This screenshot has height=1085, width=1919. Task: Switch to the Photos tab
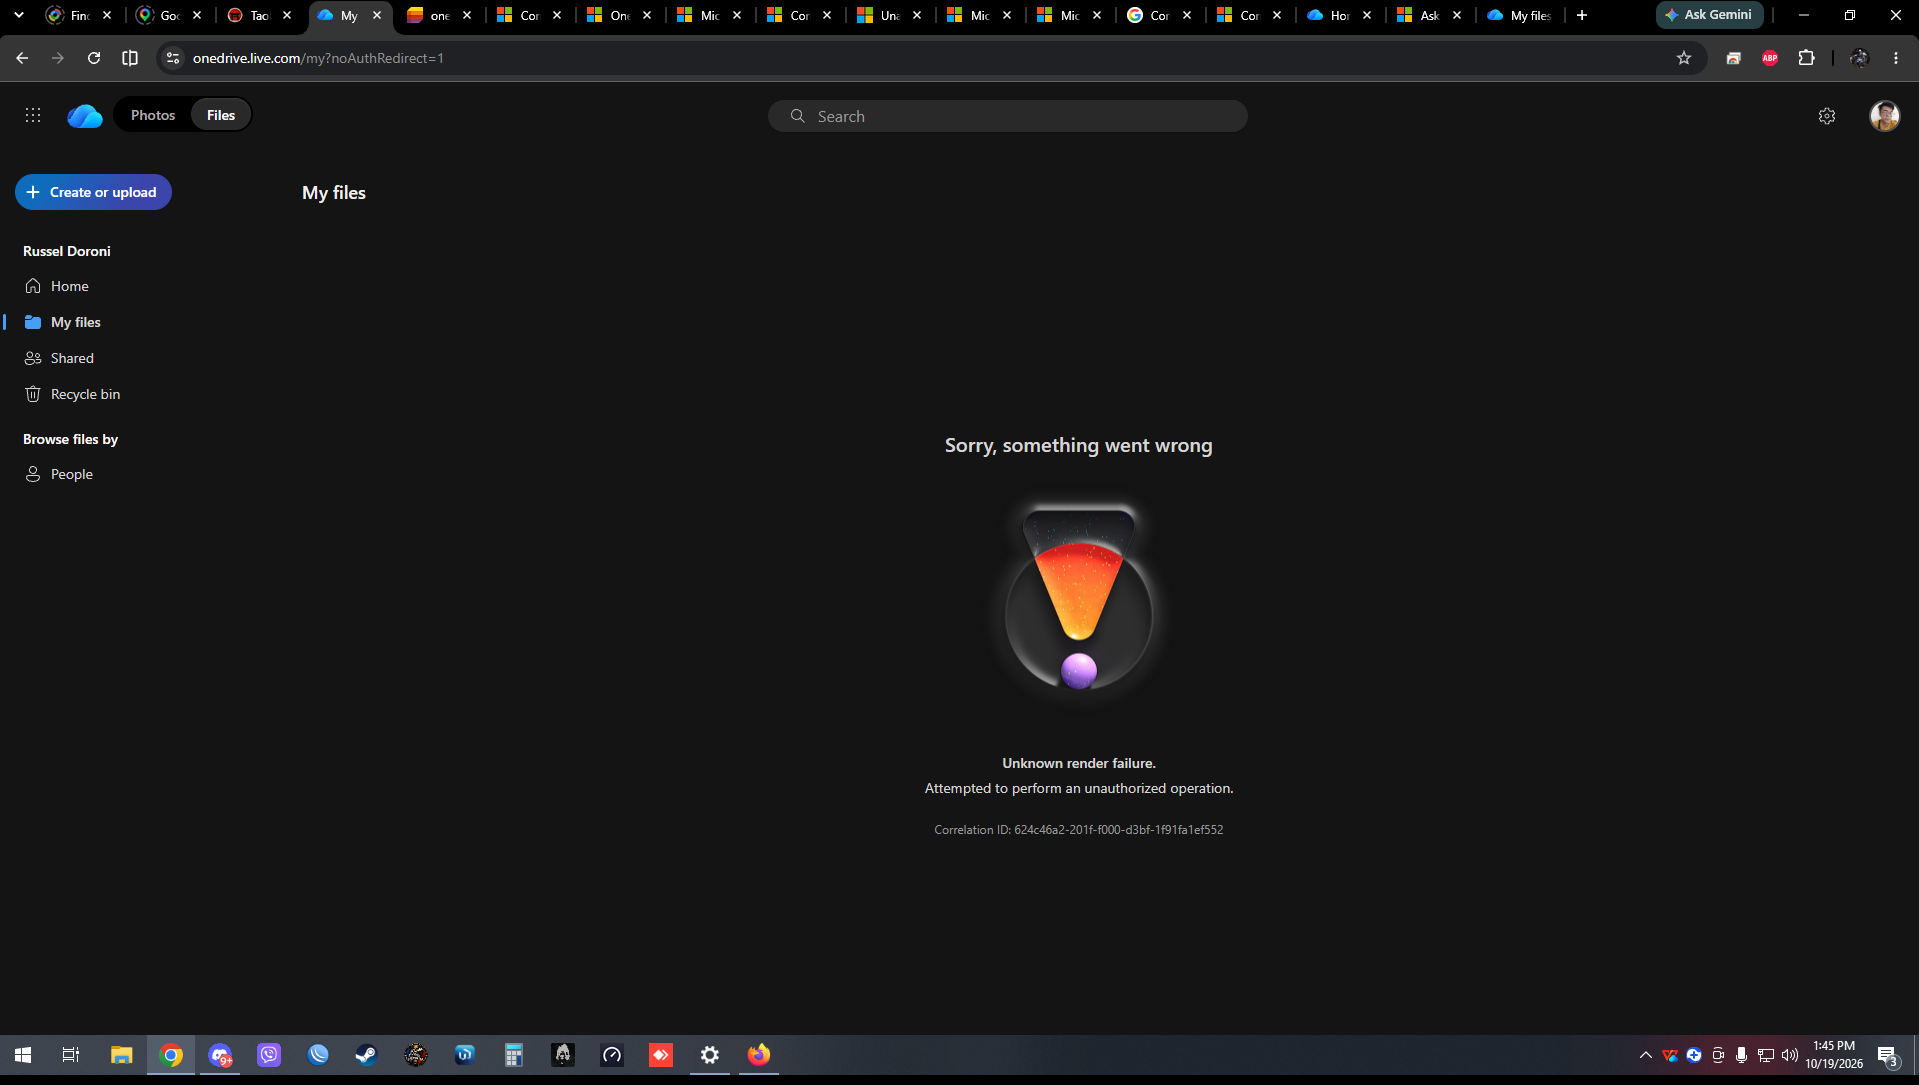153,115
